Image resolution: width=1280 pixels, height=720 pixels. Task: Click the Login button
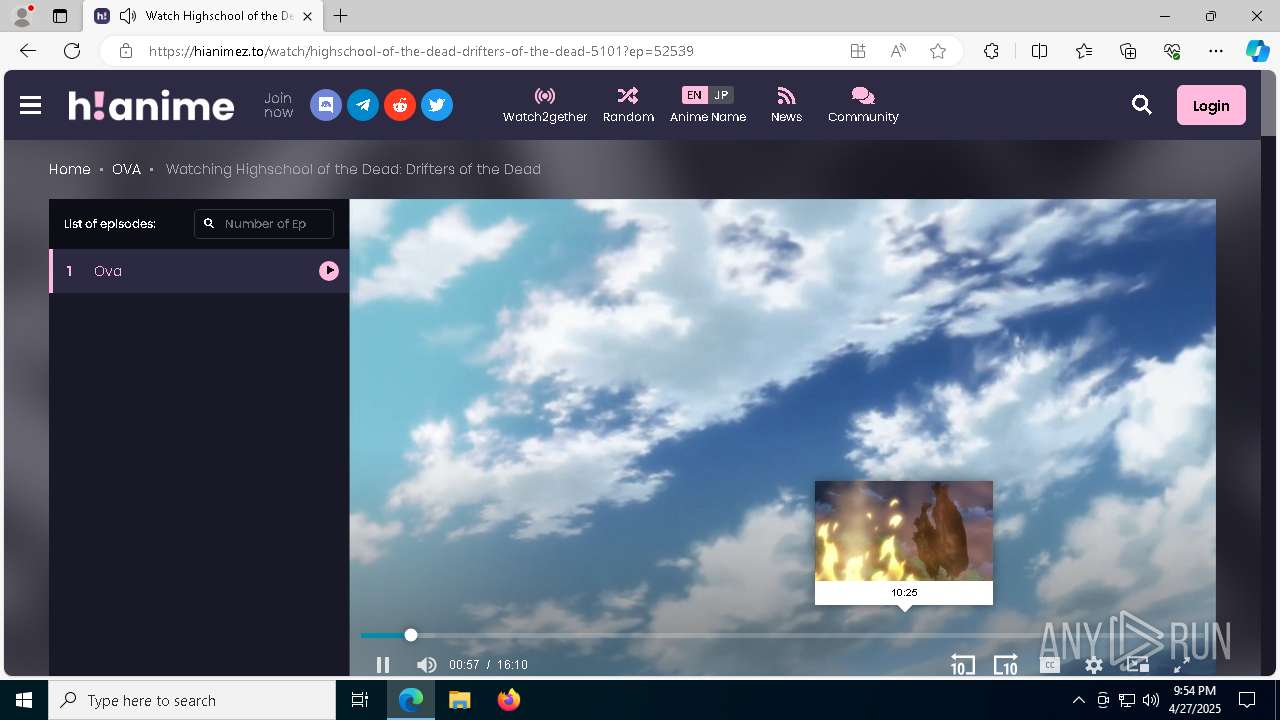coord(1211,105)
